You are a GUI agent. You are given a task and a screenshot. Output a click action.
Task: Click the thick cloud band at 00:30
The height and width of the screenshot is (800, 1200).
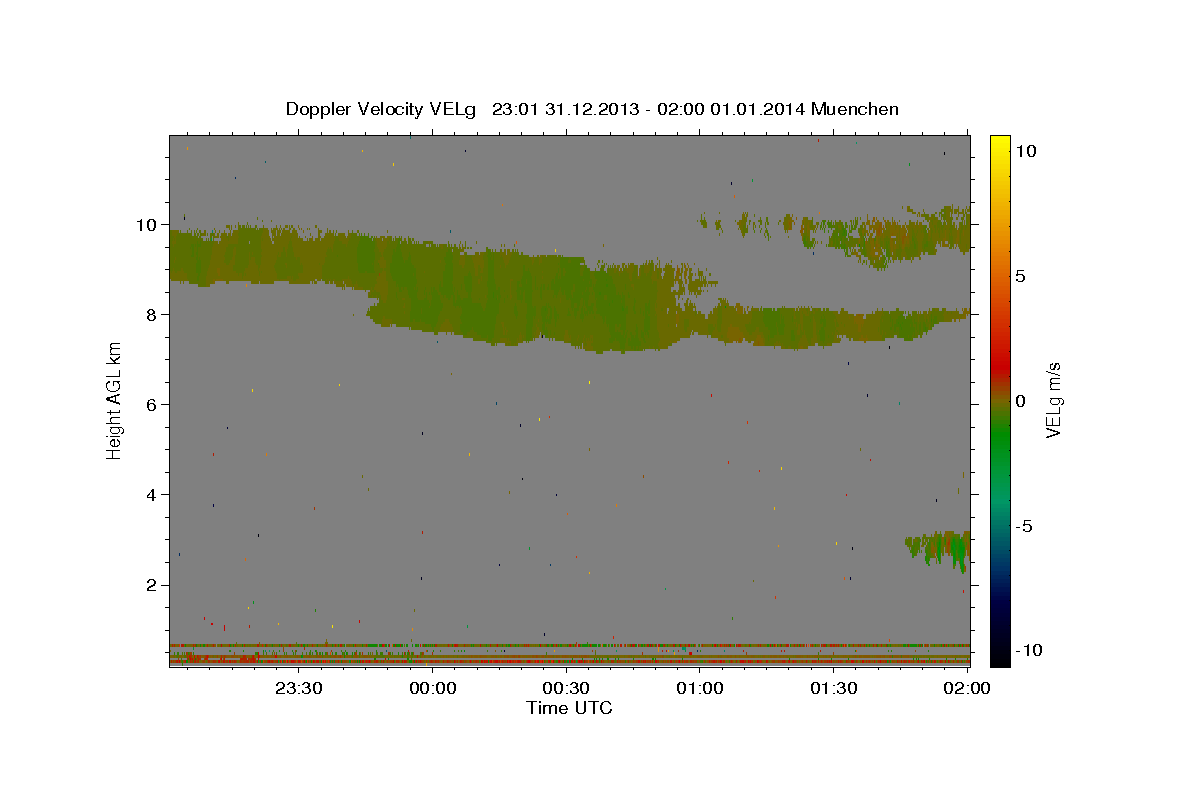(566, 300)
